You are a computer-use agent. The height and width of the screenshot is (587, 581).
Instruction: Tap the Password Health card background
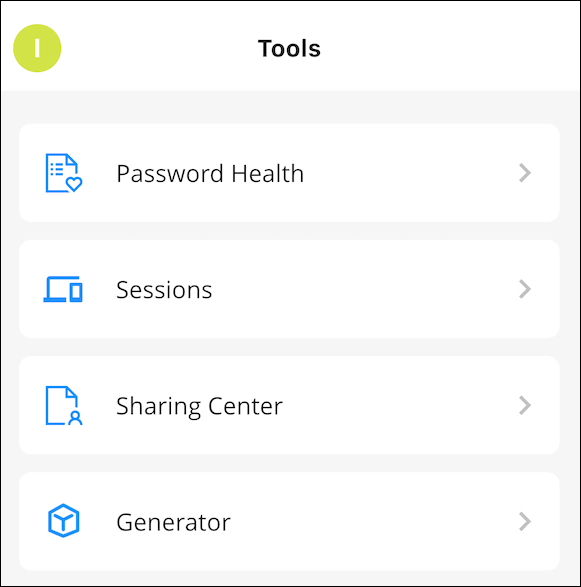pyautogui.click(x=289, y=173)
